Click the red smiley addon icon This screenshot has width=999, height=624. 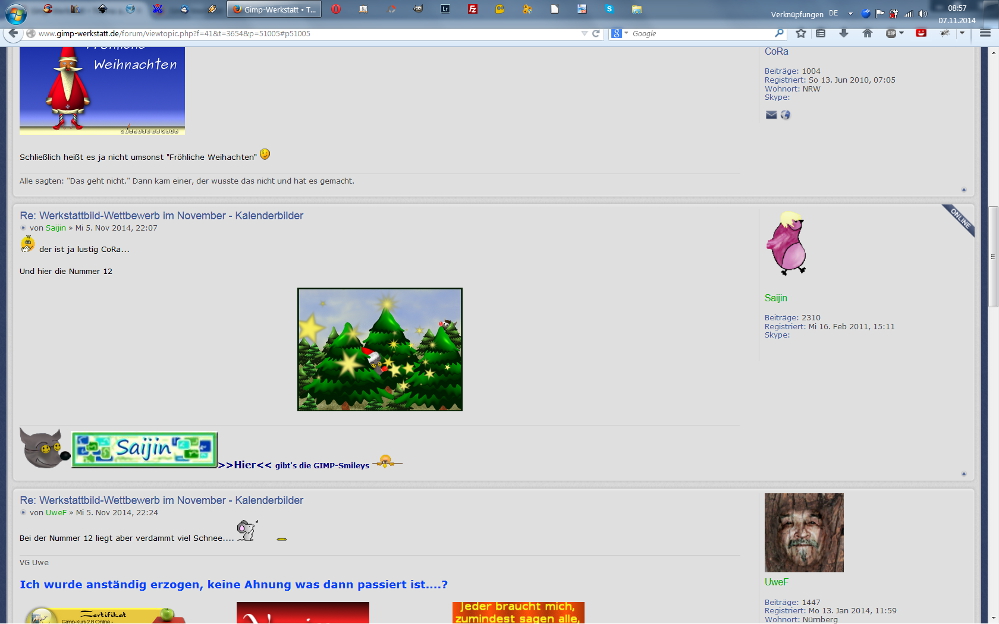(x=921, y=33)
